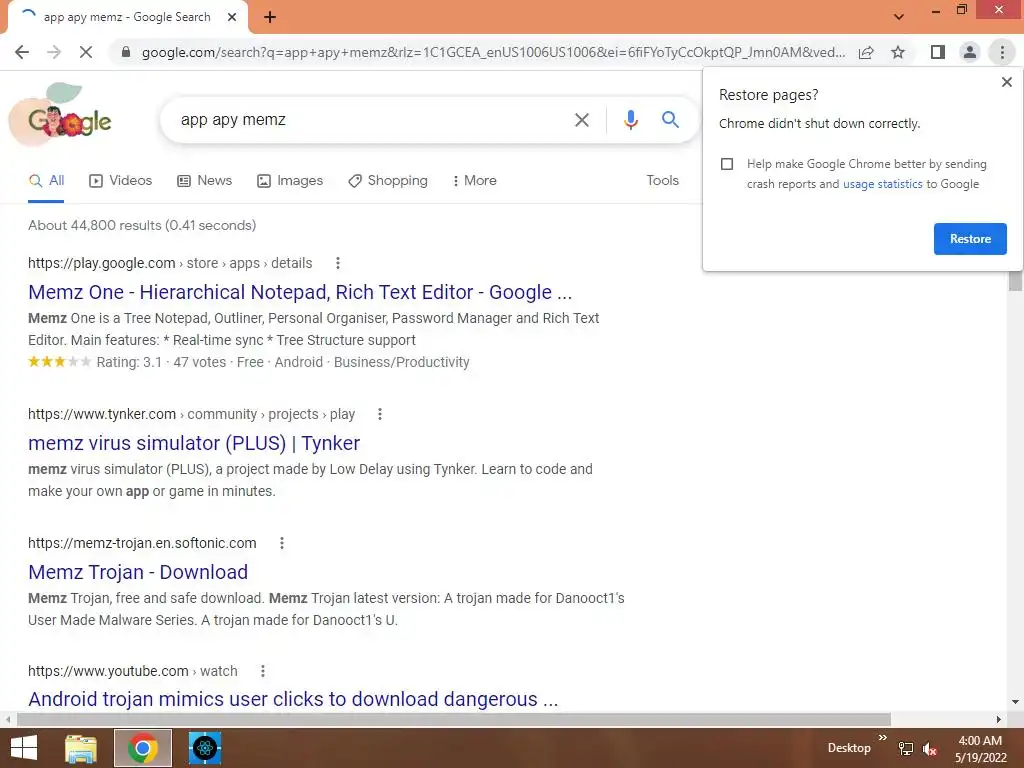Bookmark this page with the star icon
Viewport: 1024px width, 768px height.
(x=898, y=52)
